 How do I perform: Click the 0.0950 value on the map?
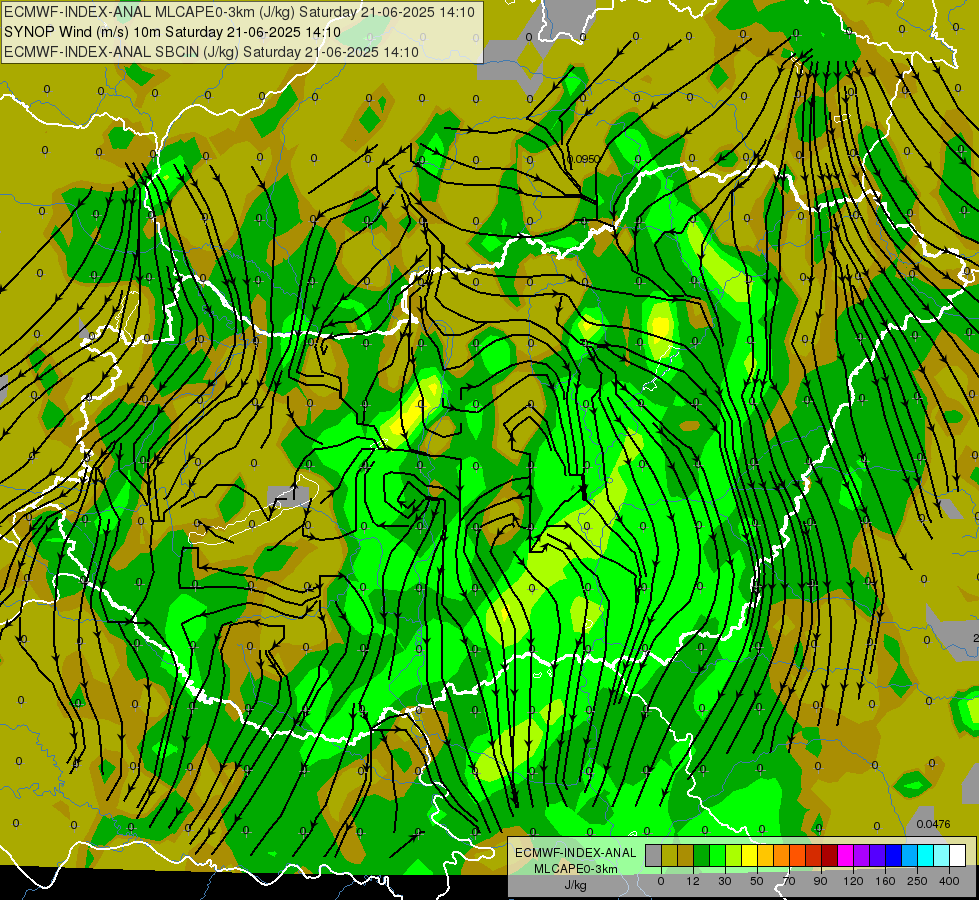pos(583,159)
